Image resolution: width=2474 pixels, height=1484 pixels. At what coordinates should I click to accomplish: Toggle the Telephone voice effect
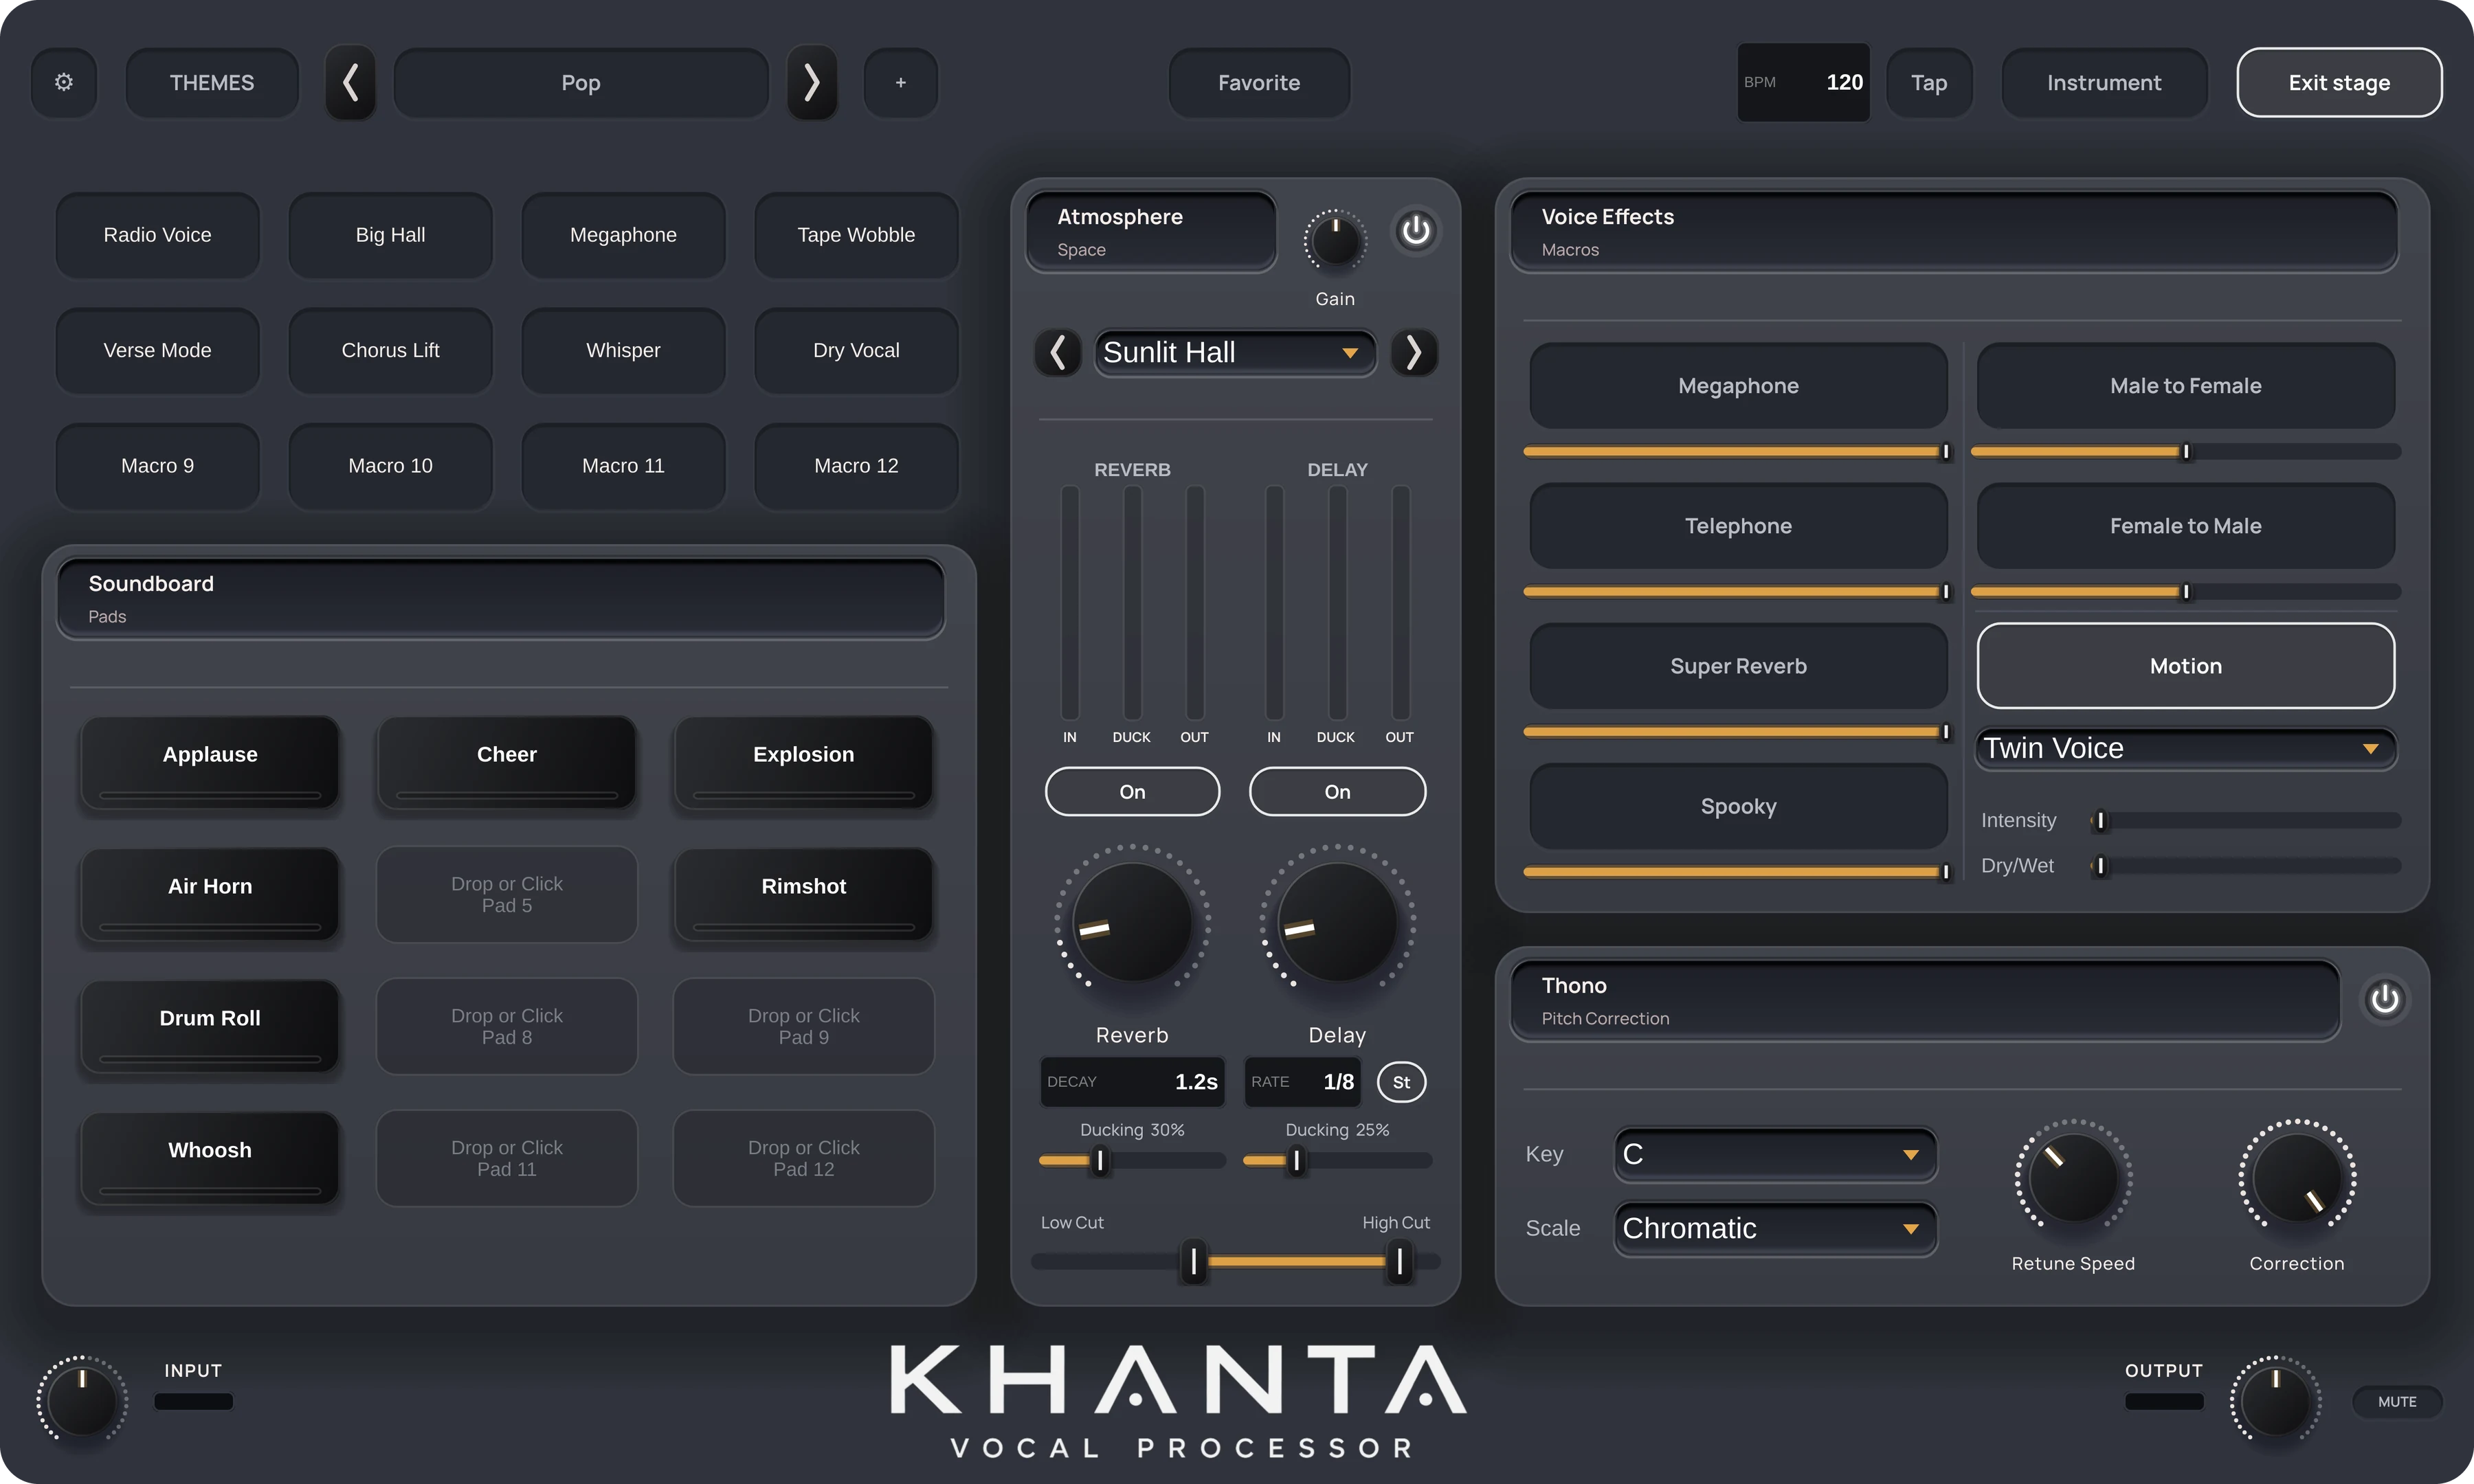tap(1738, 526)
